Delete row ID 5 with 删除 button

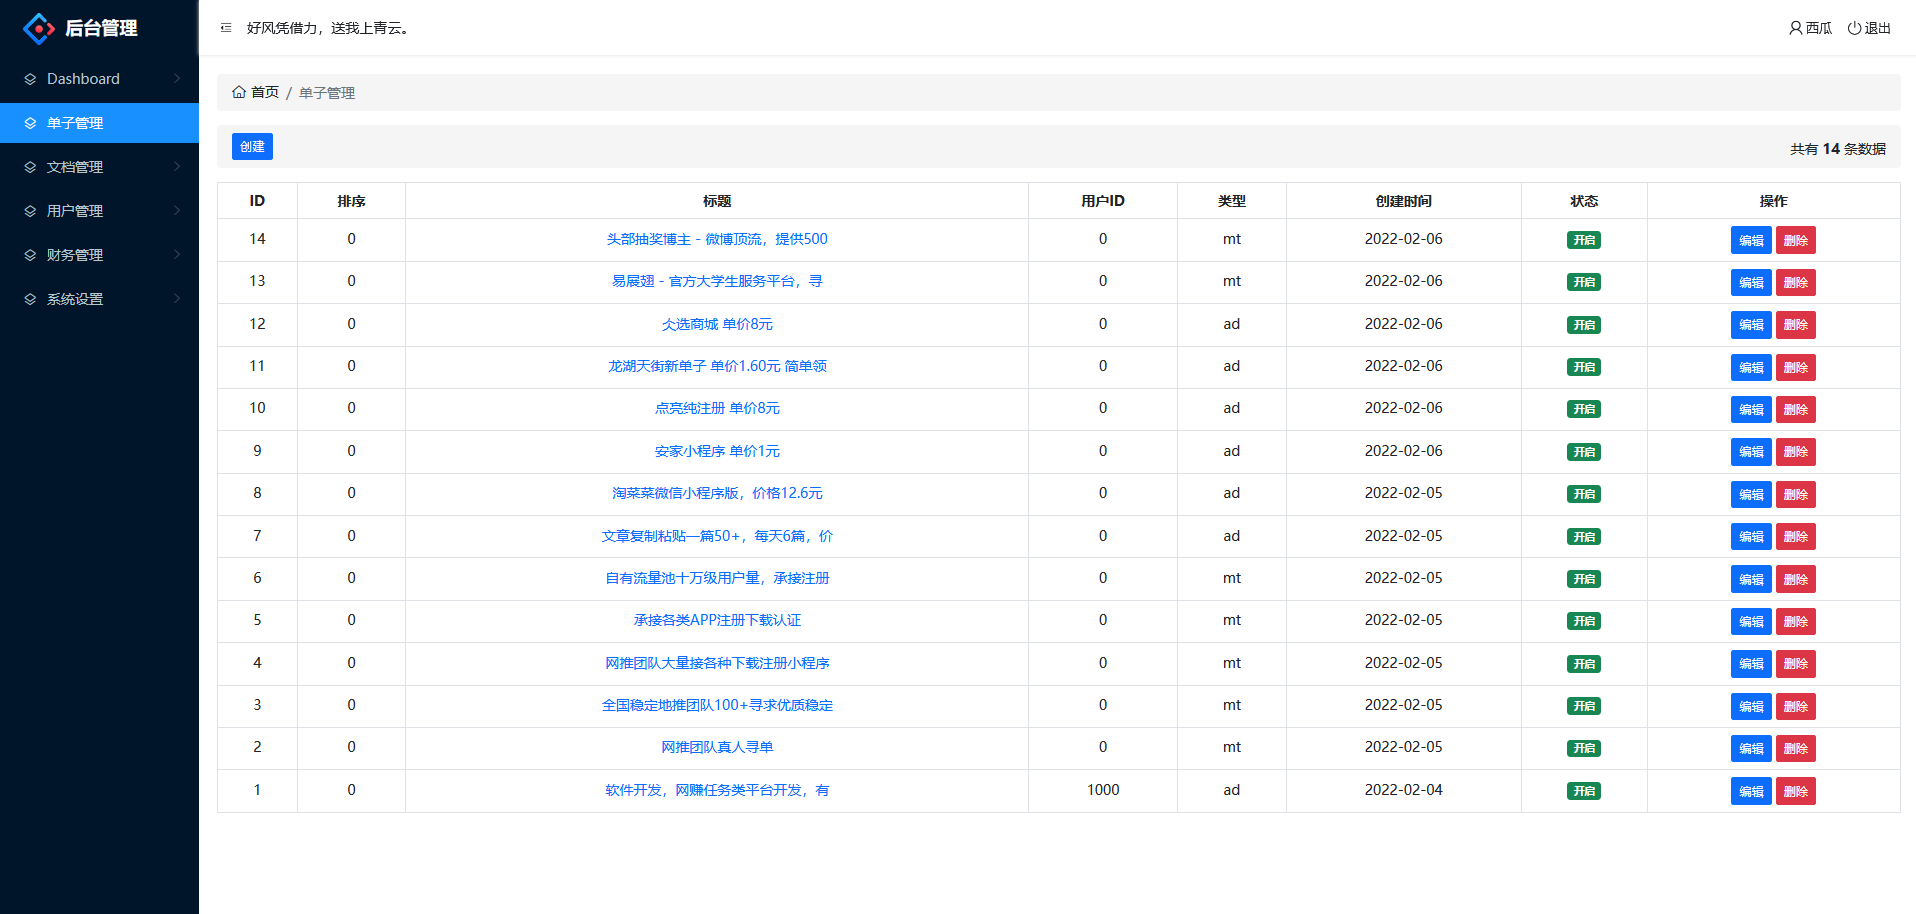(x=1795, y=621)
